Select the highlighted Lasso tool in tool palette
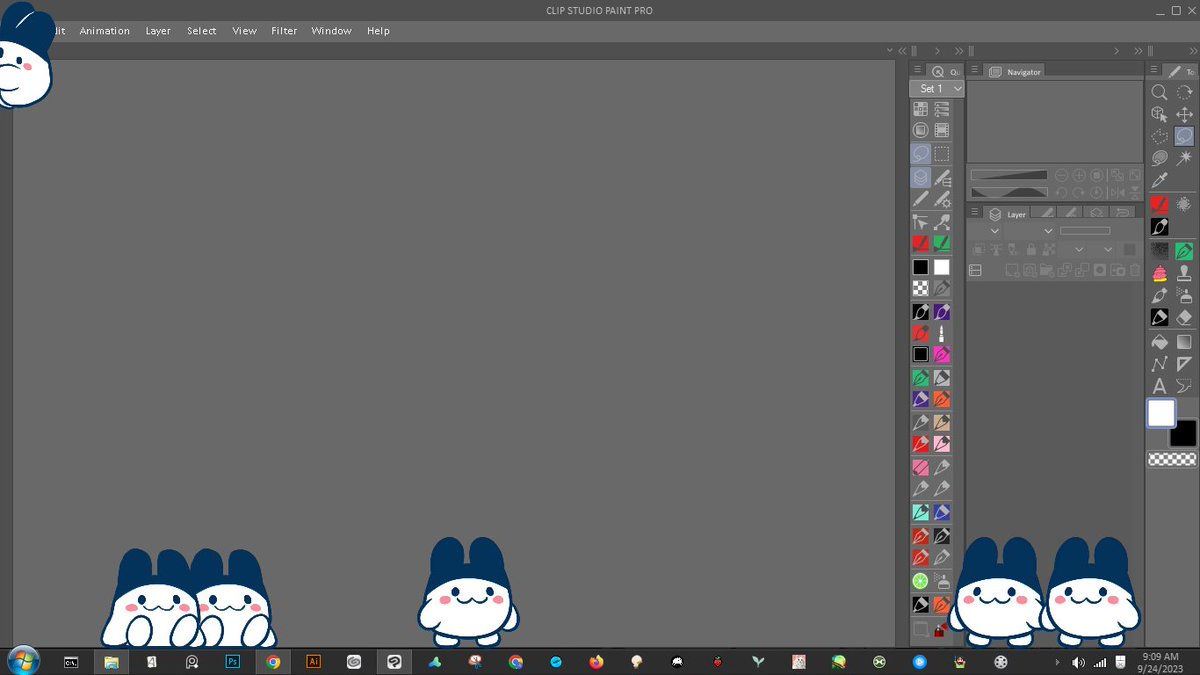This screenshot has height=675, width=1200. [x=1185, y=137]
